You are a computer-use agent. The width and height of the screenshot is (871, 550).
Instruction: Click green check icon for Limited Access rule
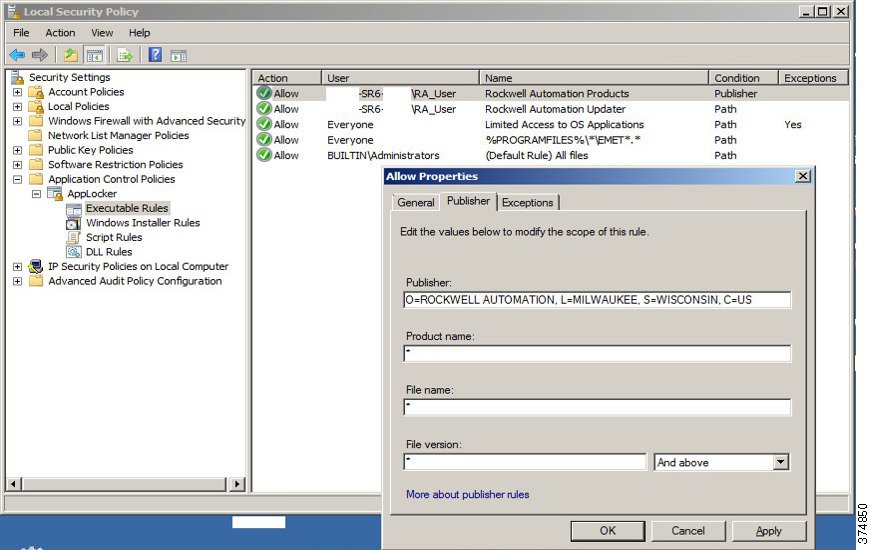(264, 124)
